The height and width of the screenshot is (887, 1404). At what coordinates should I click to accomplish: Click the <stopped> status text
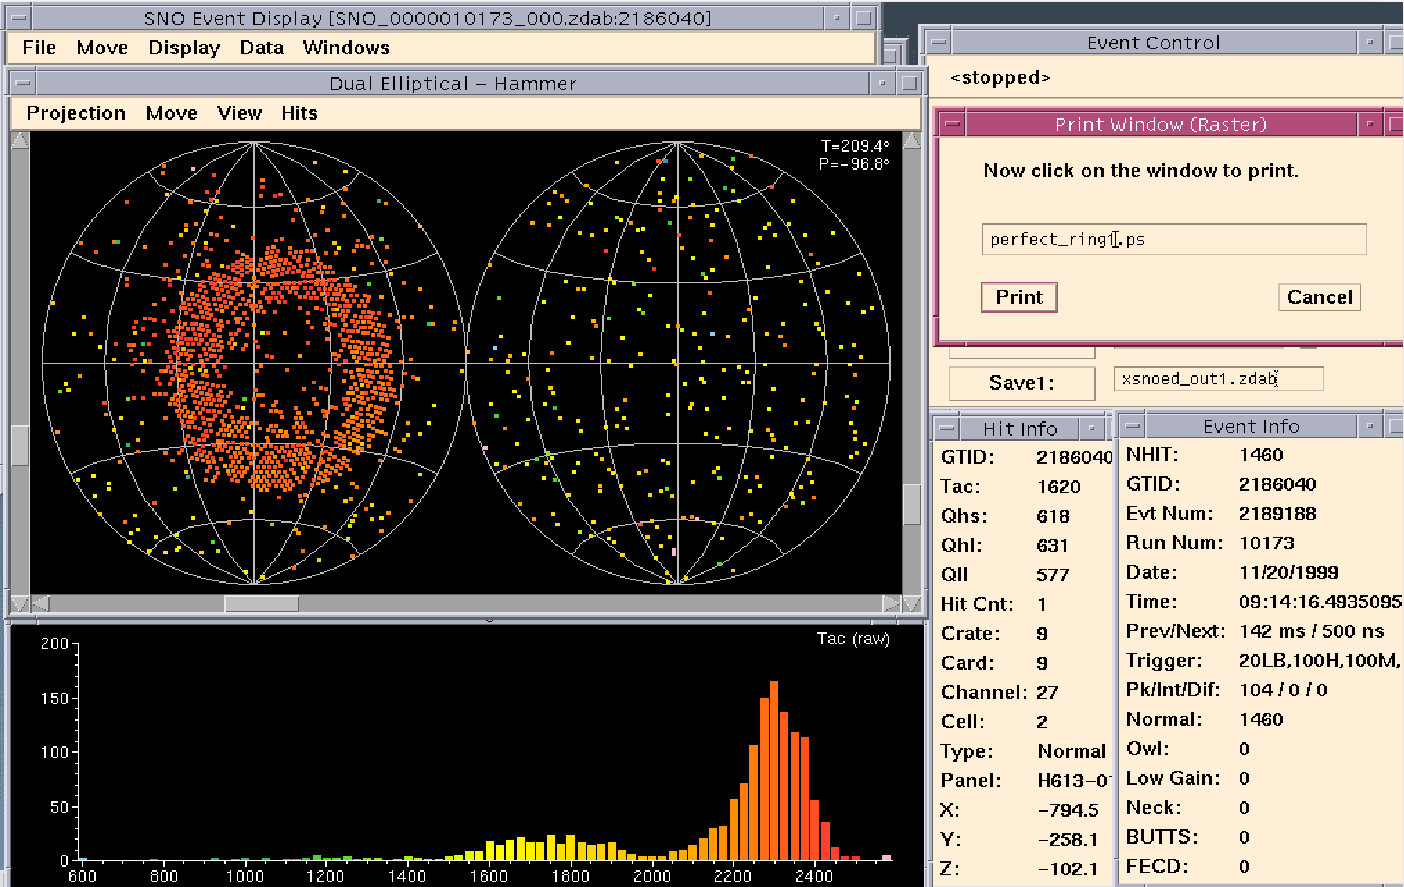point(1000,78)
